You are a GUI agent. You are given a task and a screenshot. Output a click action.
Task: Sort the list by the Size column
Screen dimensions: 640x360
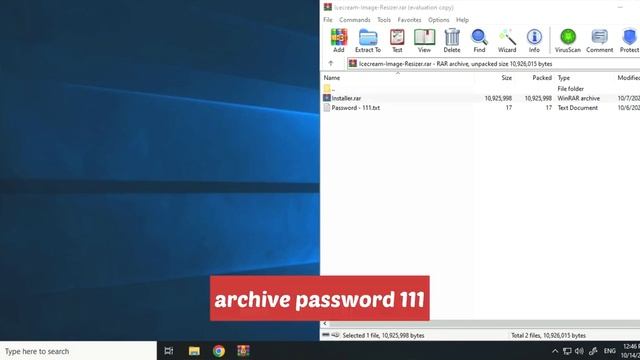point(507,78)
